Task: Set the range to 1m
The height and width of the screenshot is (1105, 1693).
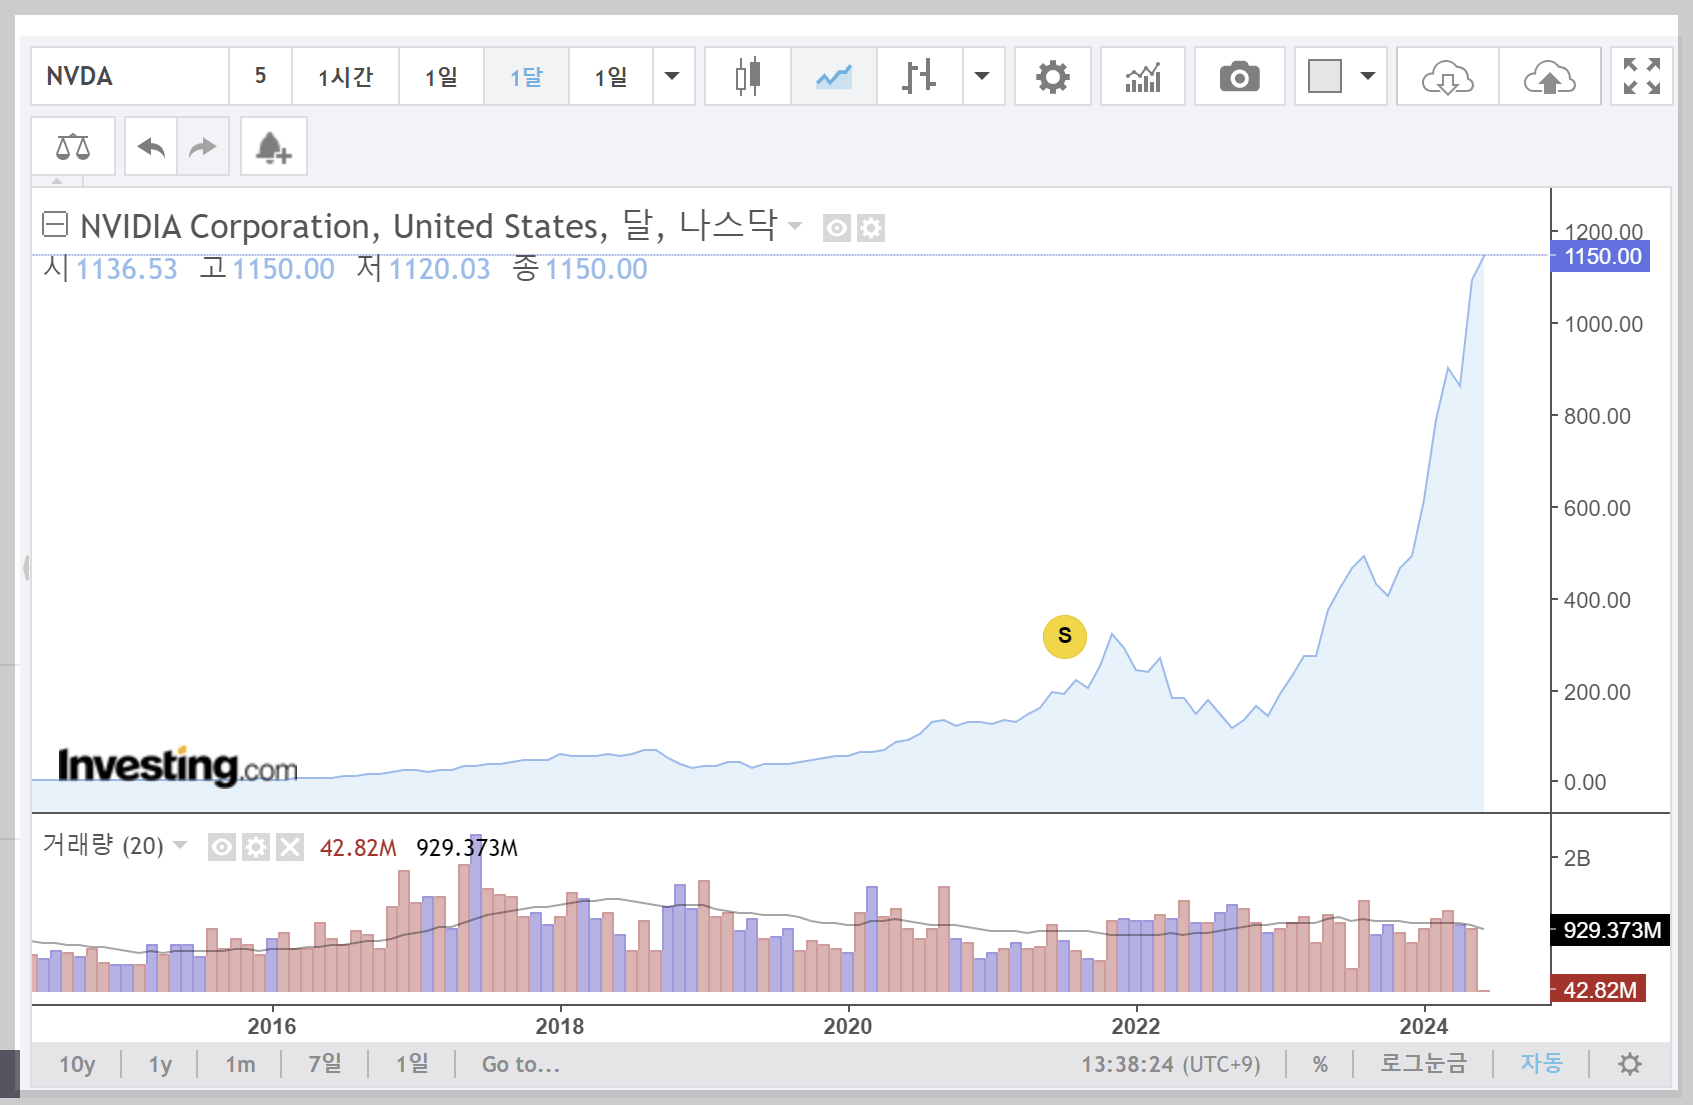Action: click(240, 1064)
